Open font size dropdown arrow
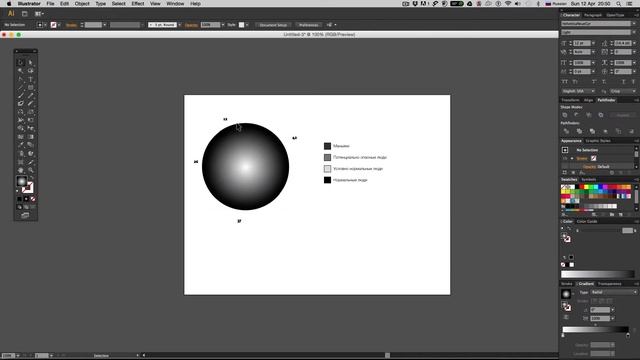Screen dimensions: 640x360 tap(593, 43)
